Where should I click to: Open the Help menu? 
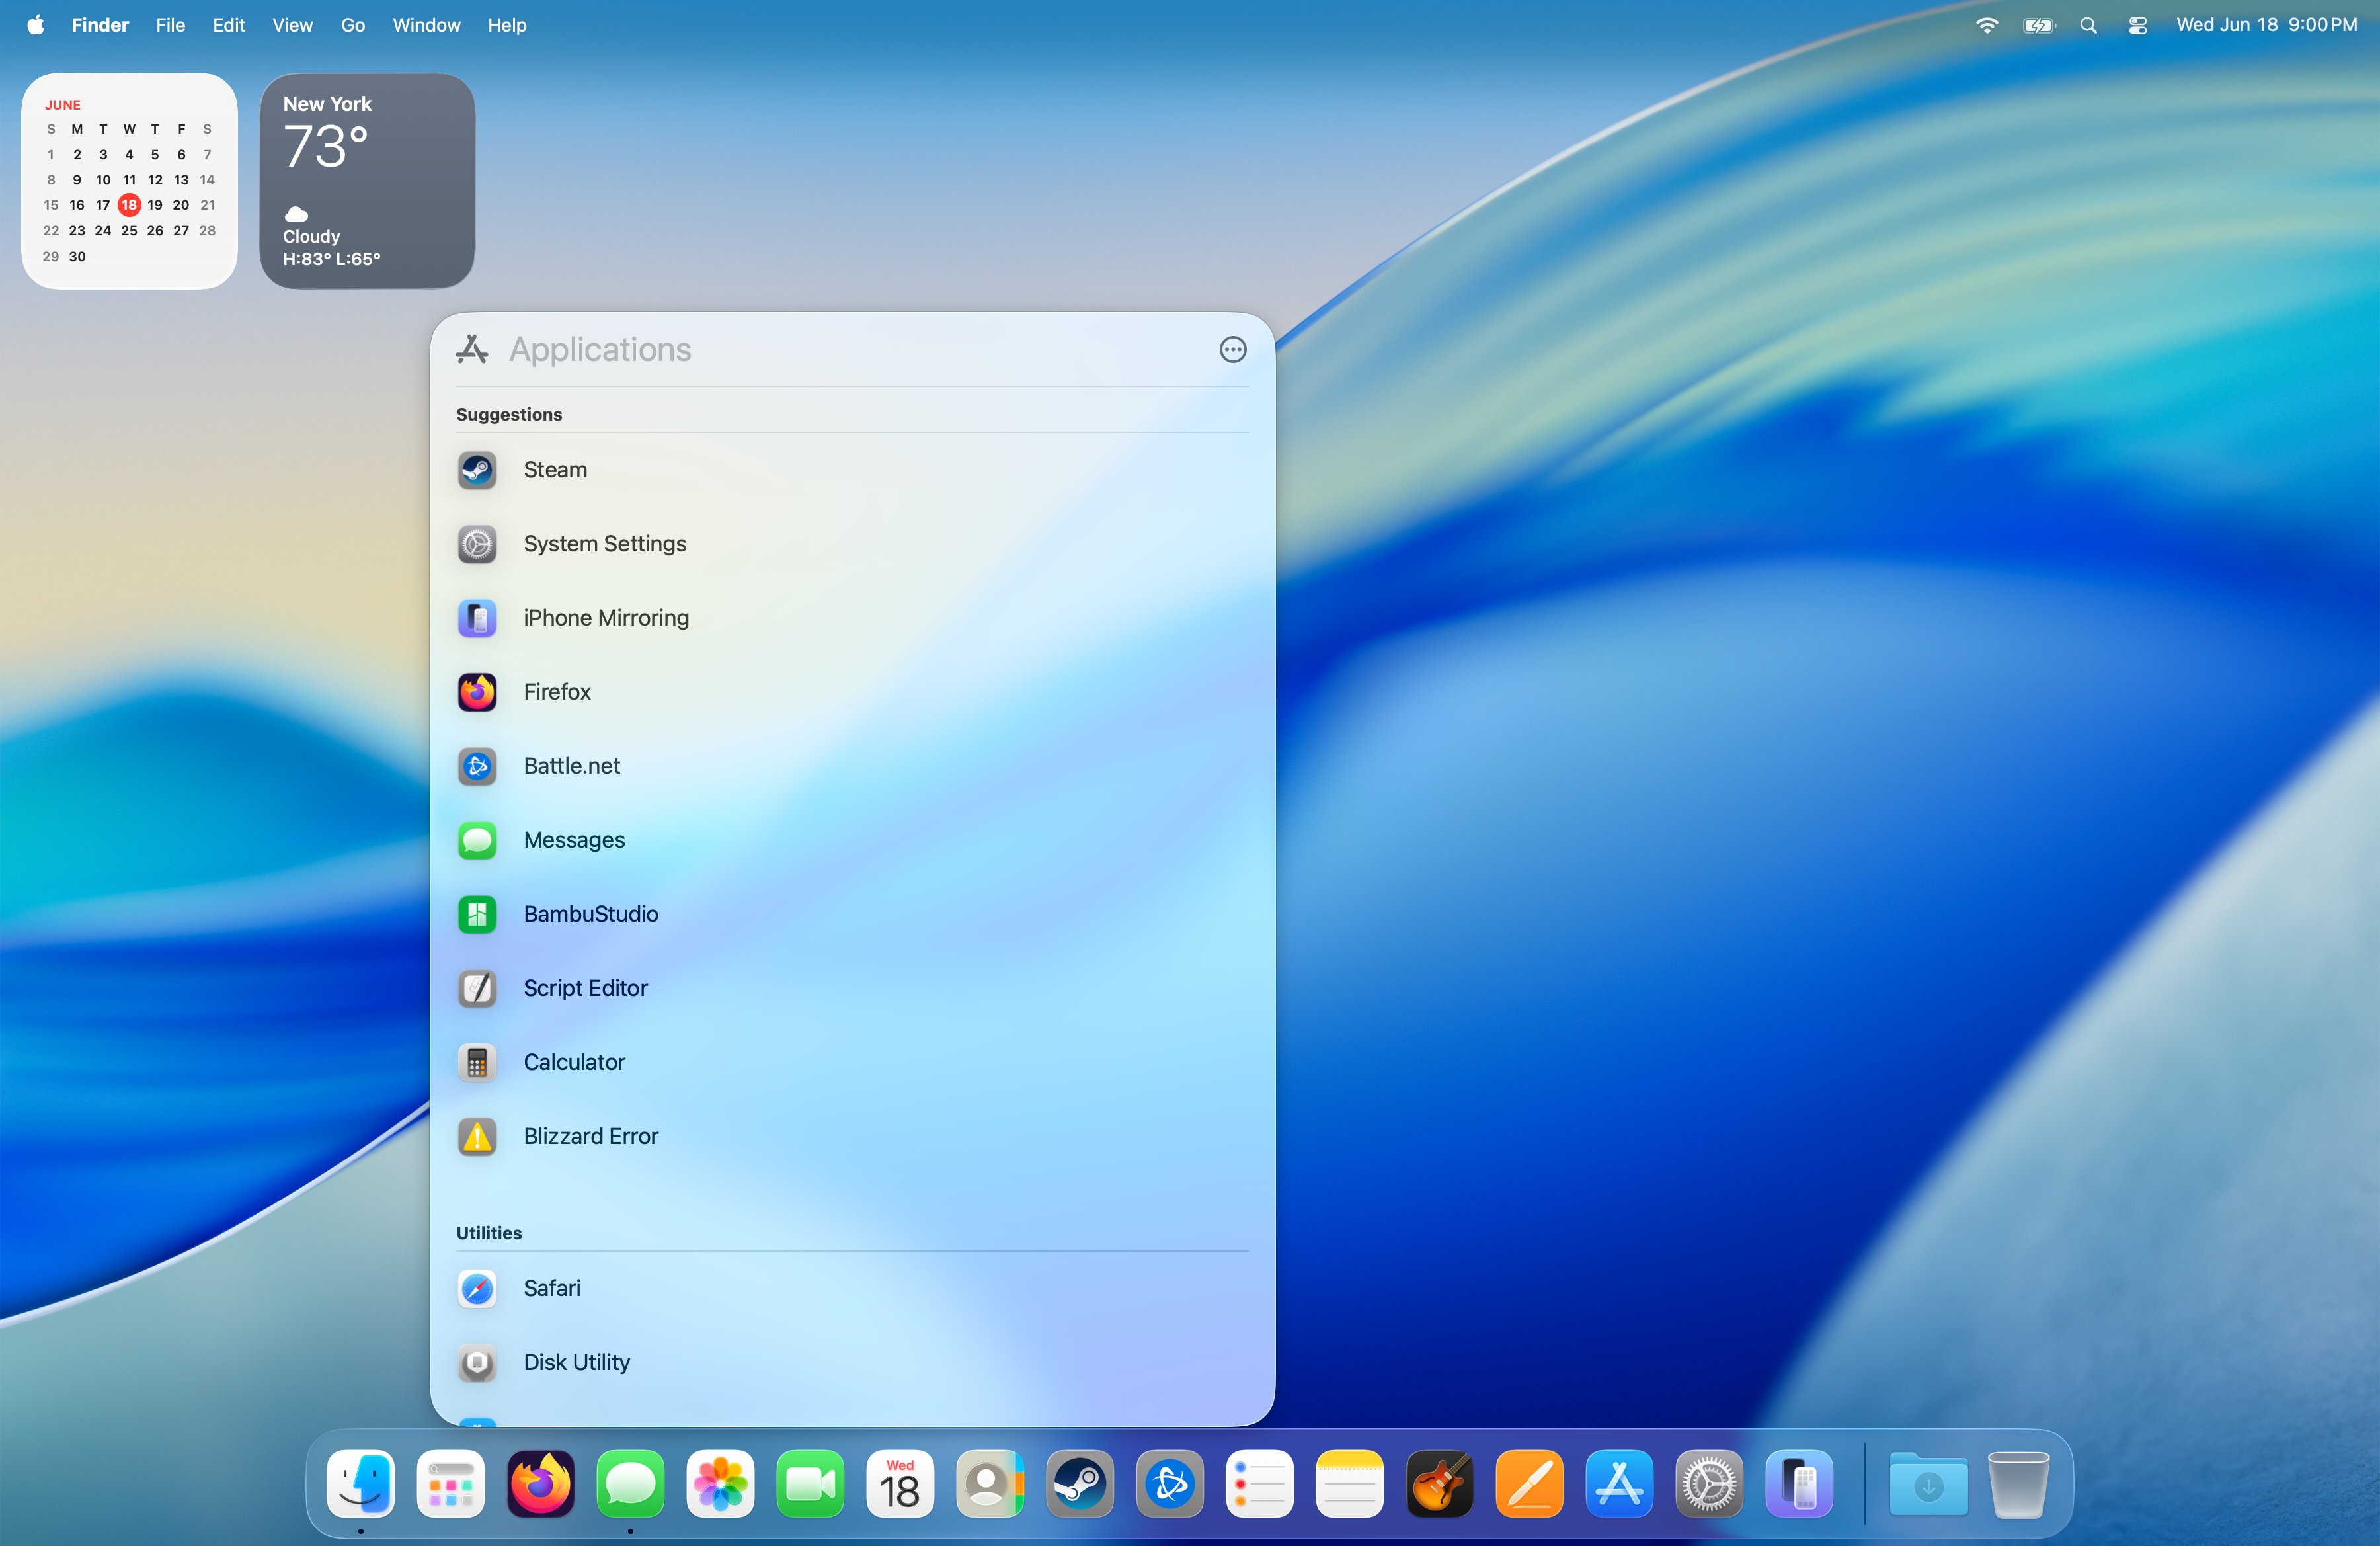point(507,25)
